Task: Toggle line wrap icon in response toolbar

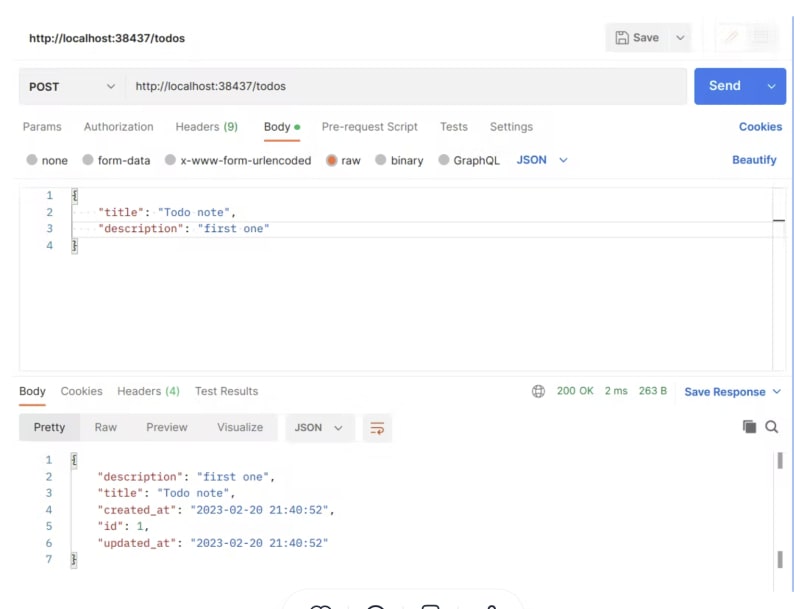Action: point(377,428)
